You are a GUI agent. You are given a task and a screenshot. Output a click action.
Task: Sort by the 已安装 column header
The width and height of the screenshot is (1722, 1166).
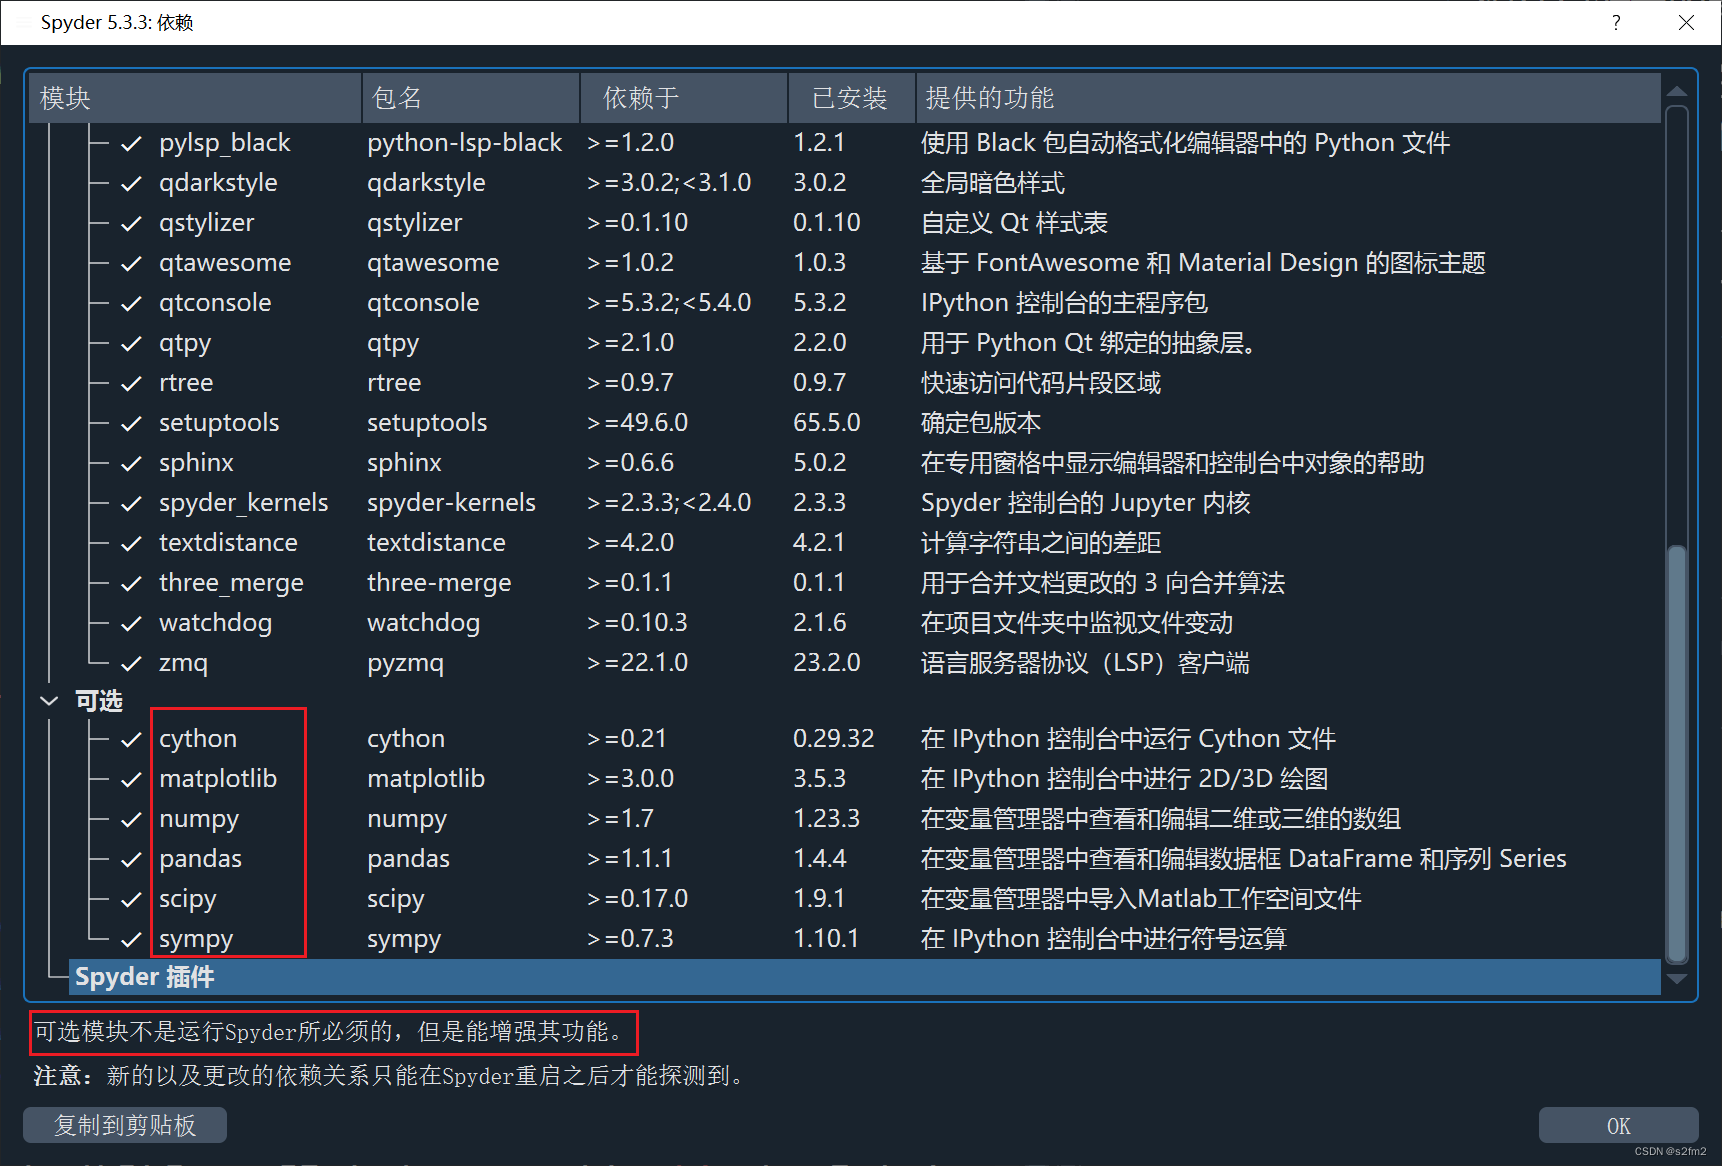pos(852,98)
